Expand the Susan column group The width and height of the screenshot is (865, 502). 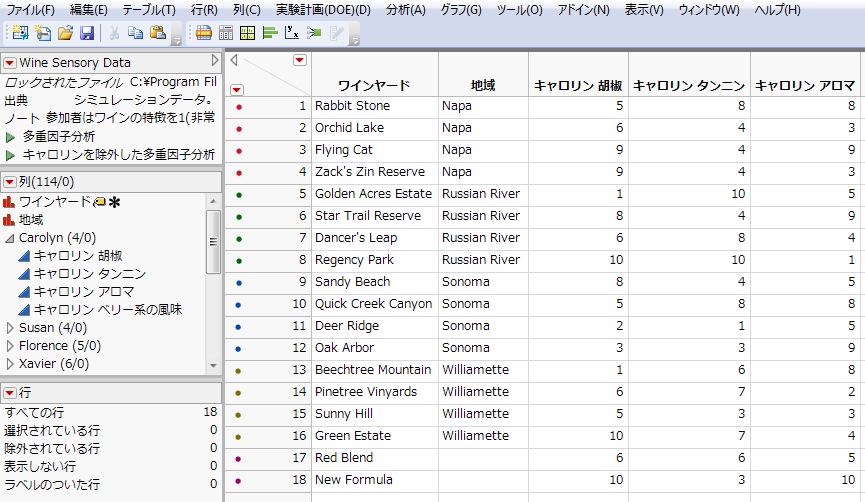tap(10, 328)
